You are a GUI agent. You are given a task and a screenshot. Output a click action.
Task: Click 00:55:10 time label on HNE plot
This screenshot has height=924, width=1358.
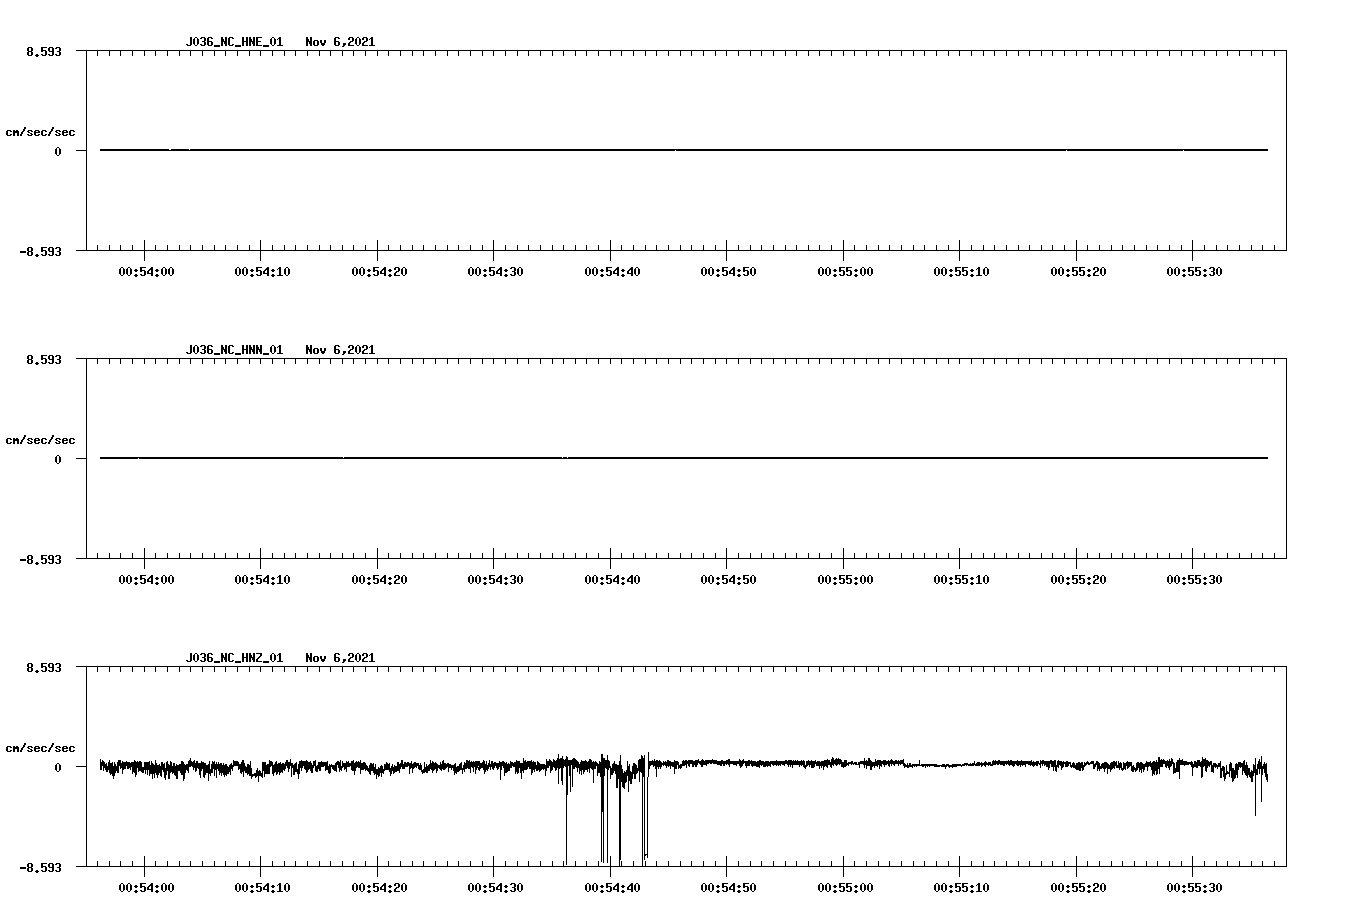pyautogui.click(x=961, y=272)
